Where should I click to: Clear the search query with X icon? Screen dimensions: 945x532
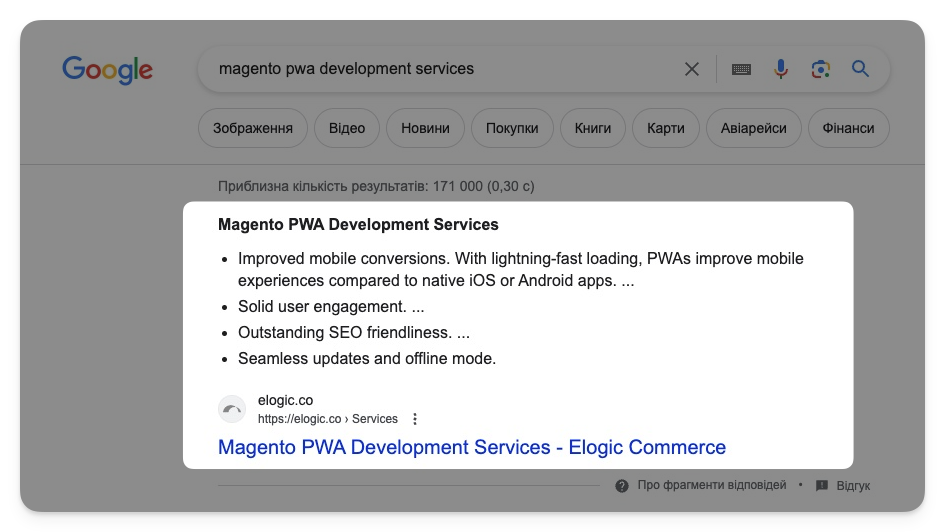[692, 69]
